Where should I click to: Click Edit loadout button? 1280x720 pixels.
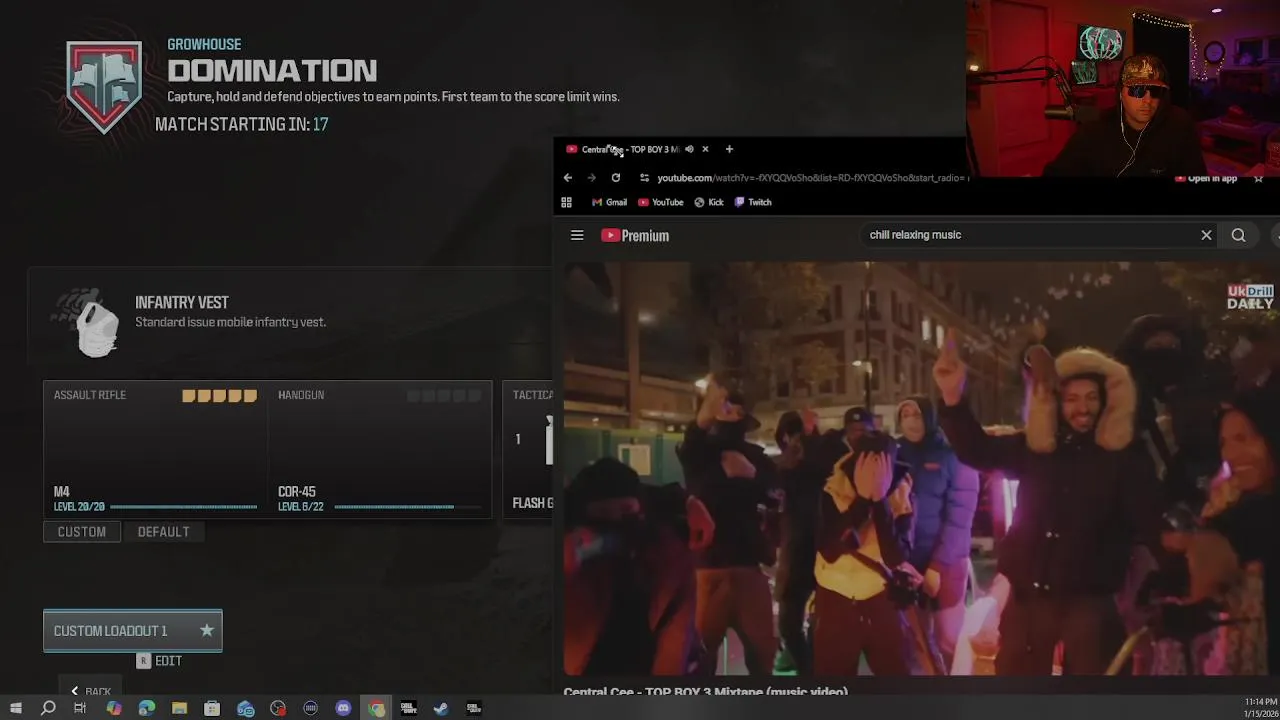pos(159,661)
